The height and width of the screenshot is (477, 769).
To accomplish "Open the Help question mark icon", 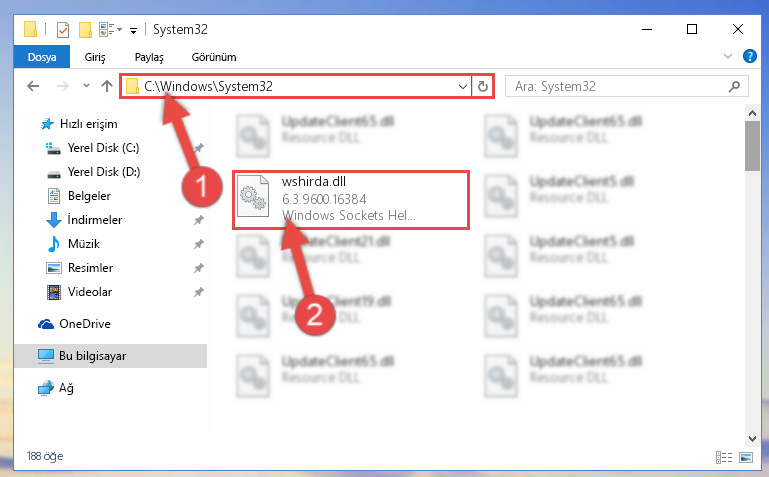I will [x=749, y=56].
